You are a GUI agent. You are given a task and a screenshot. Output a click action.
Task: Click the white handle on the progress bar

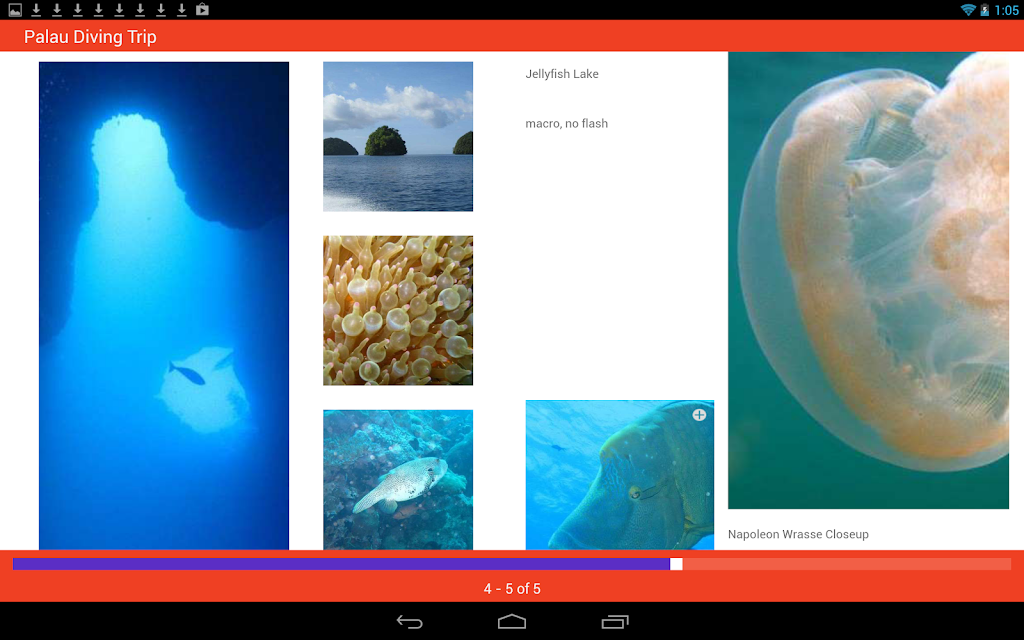click(x=676, y=564)
